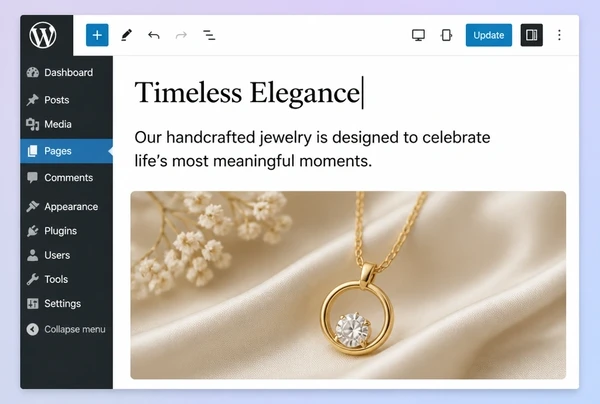This screenshot has width=600, height=404.
Task: Open the block inserter plus button
Action: pyautogui.click(x=97, y=35)
